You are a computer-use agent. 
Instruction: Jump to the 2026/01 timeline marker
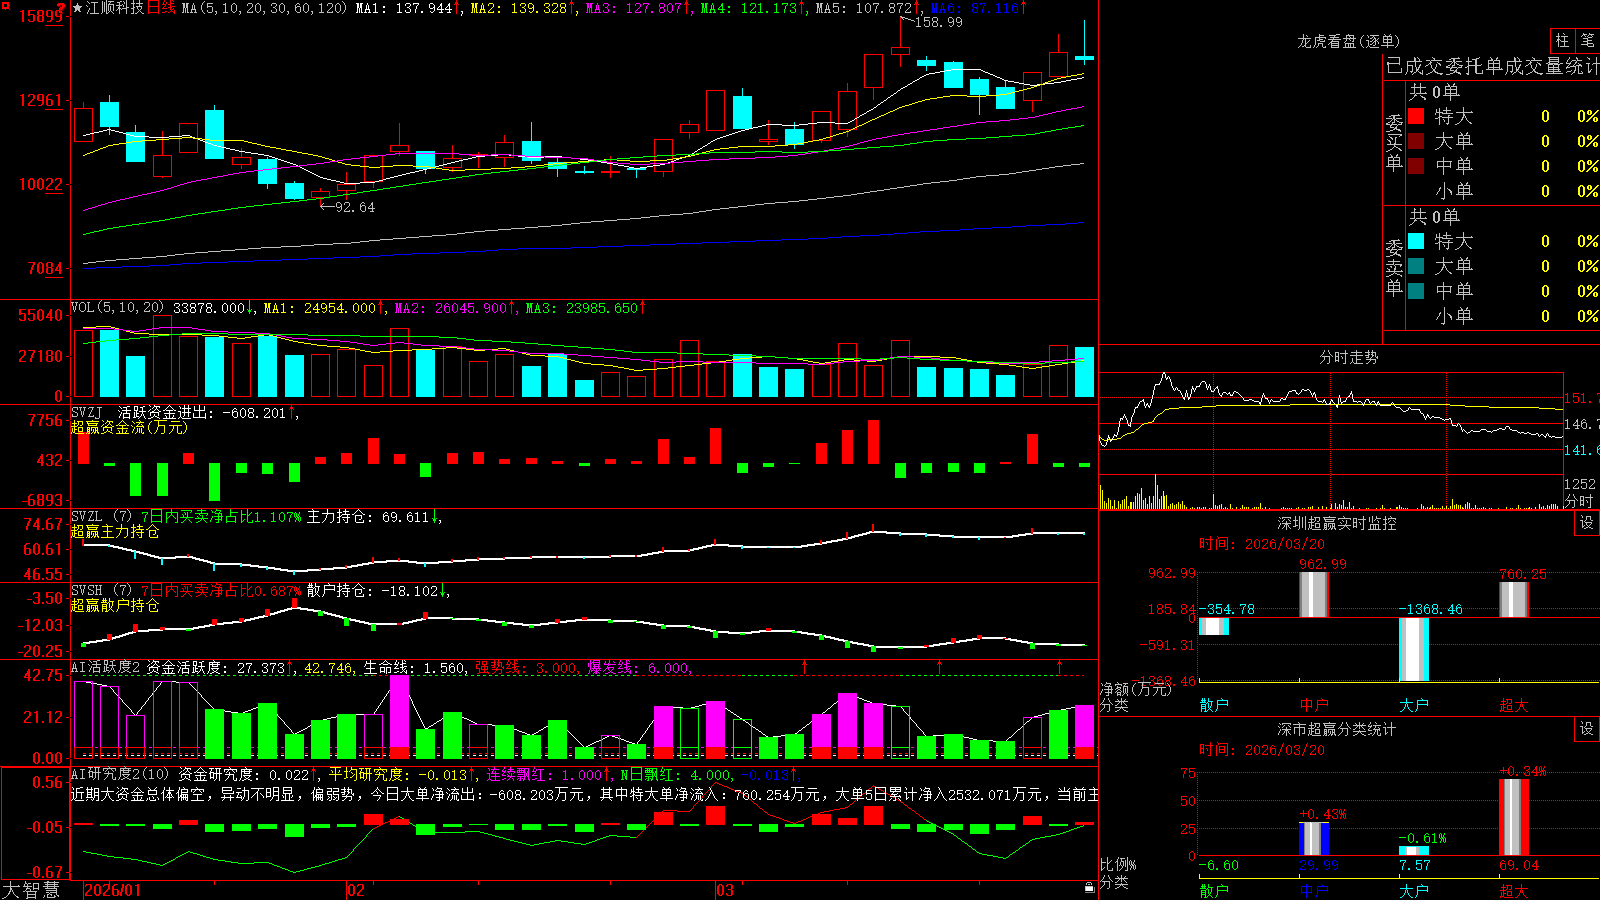pos(113,890)
